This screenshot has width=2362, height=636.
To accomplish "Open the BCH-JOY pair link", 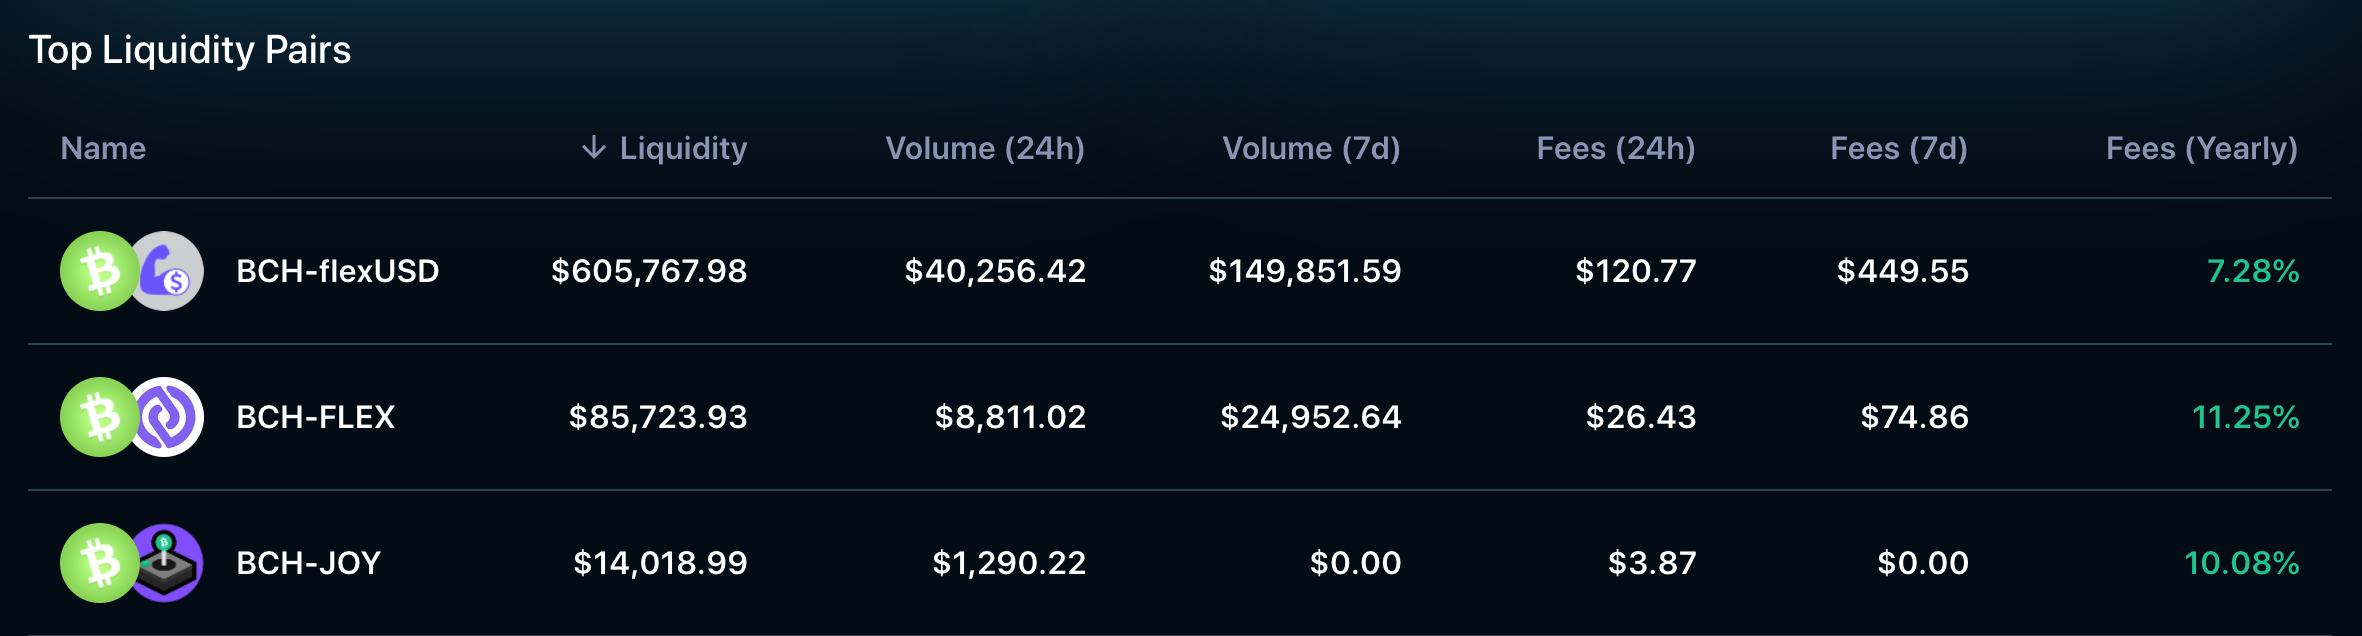I will [309, 563].
